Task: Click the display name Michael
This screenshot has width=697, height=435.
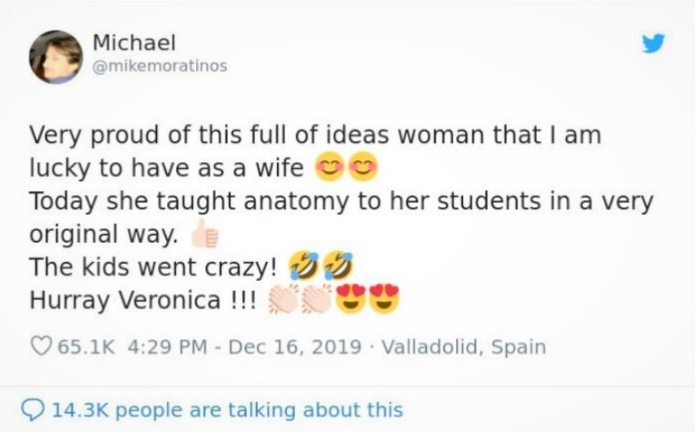Action: point(134,43)
